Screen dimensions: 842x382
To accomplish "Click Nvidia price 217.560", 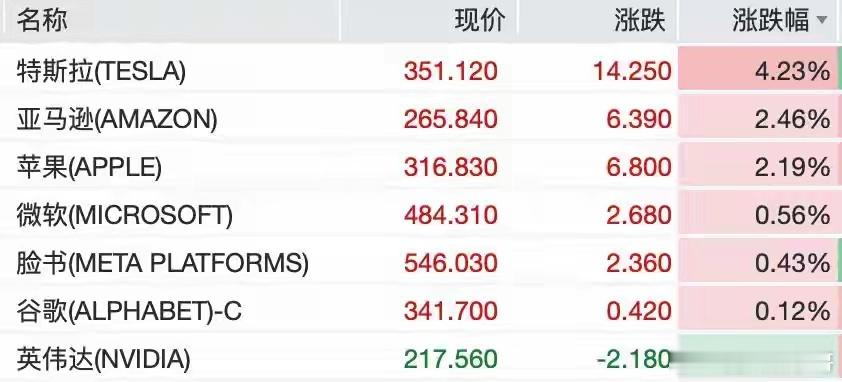I will tap(451, 359).
